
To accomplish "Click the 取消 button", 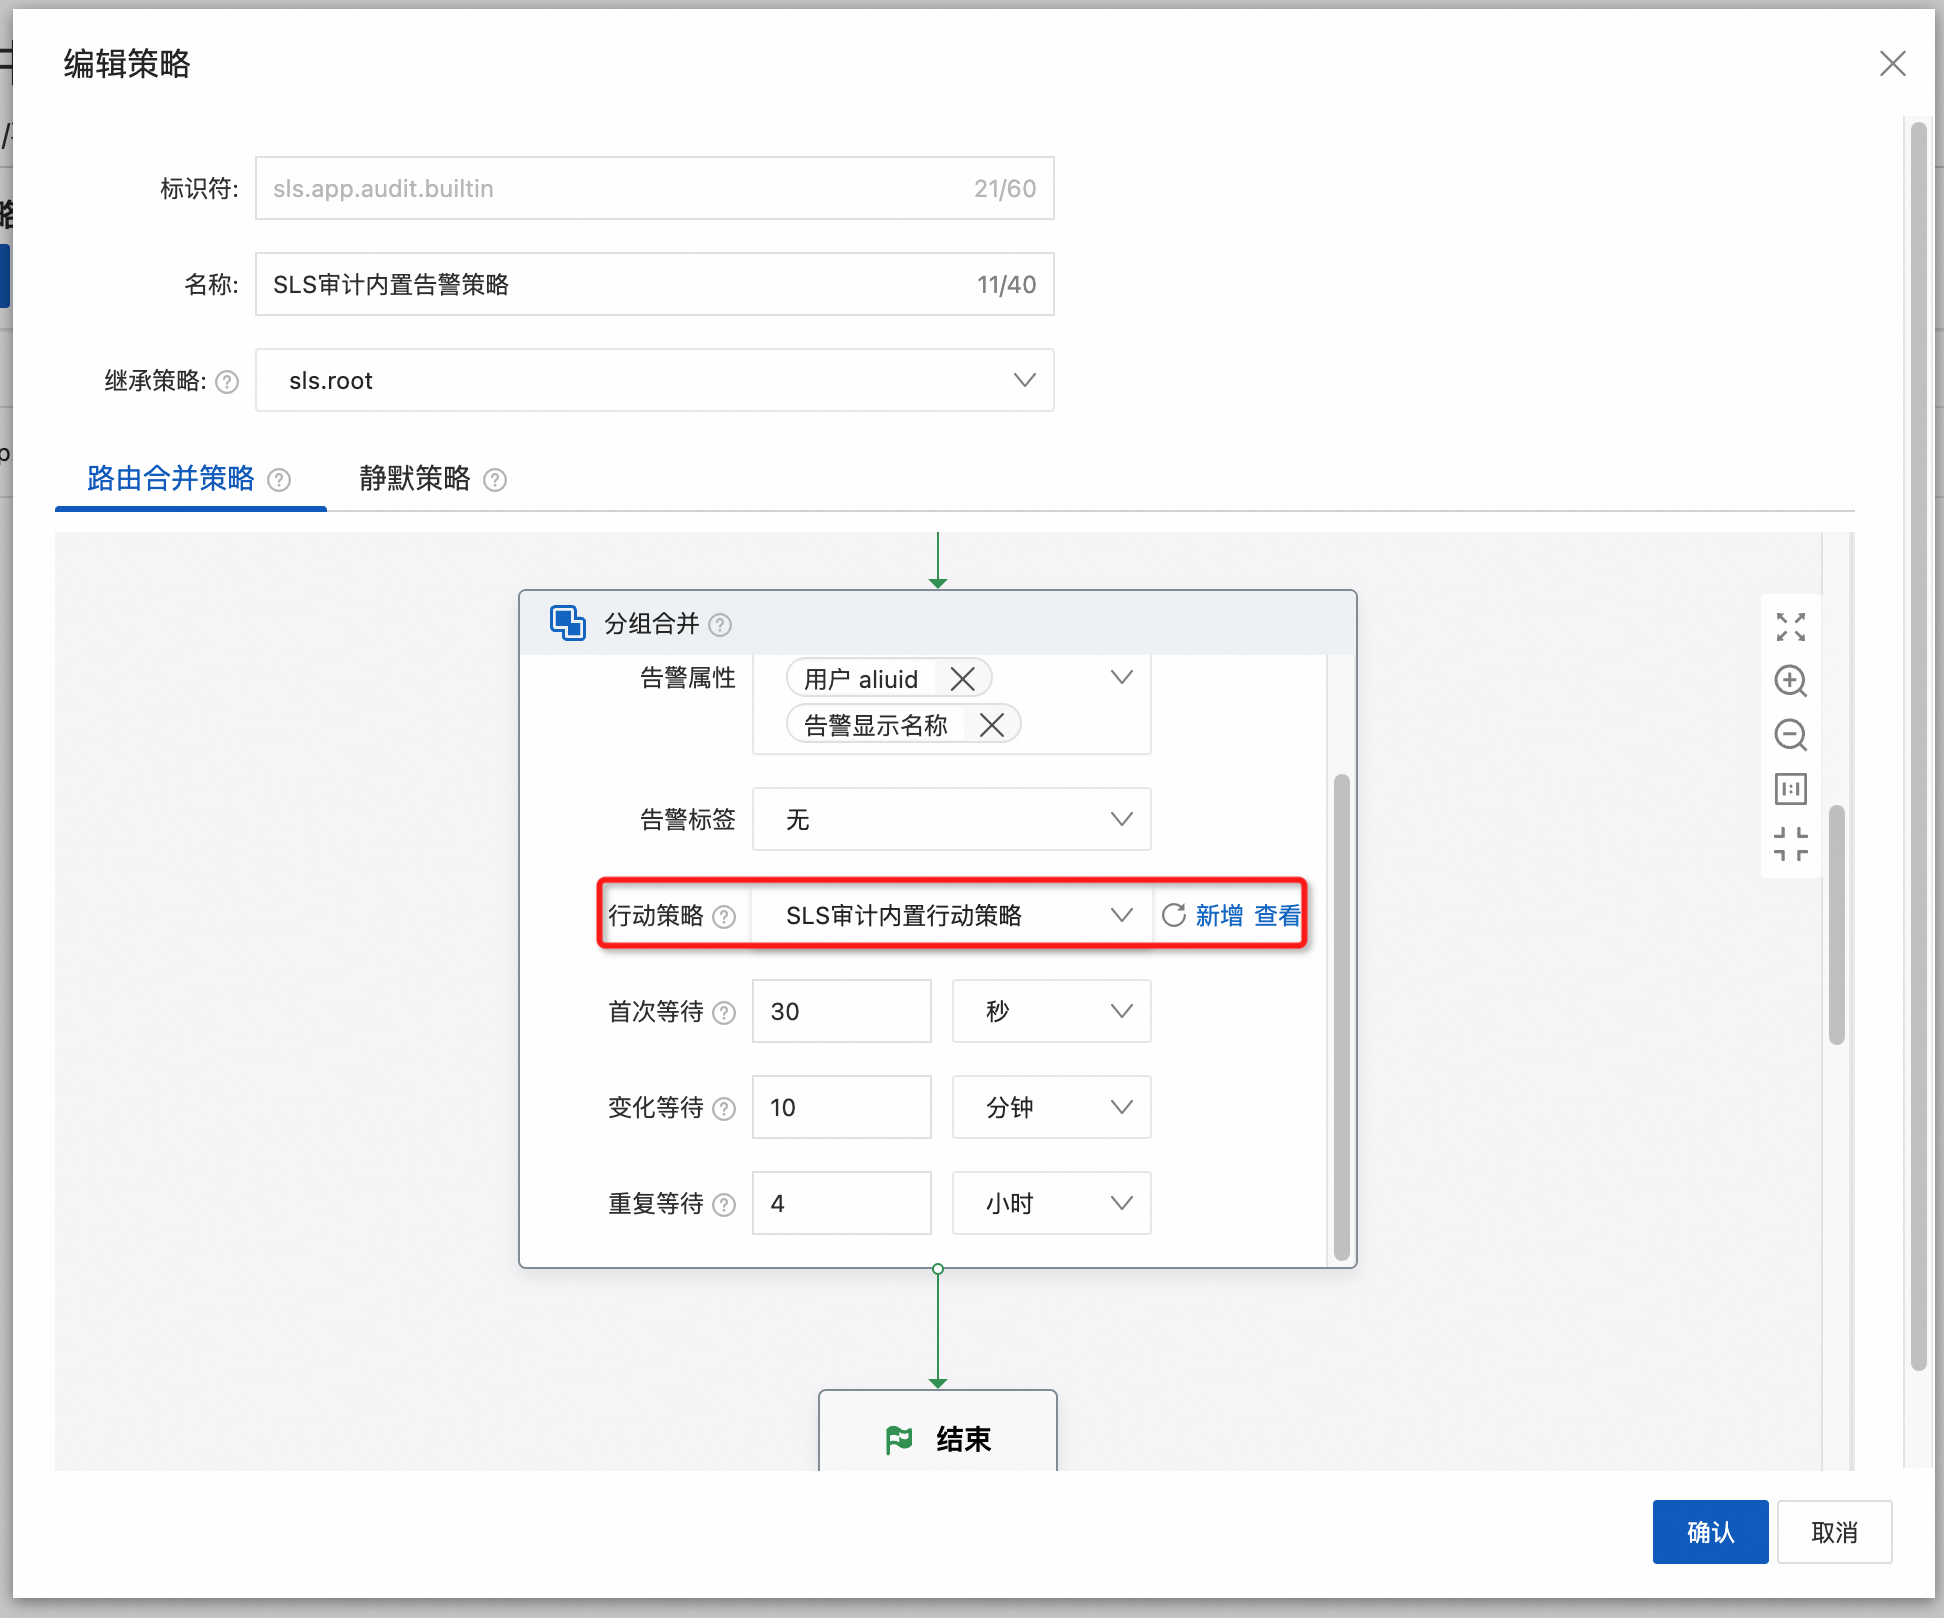I will coord(1834,1532).
